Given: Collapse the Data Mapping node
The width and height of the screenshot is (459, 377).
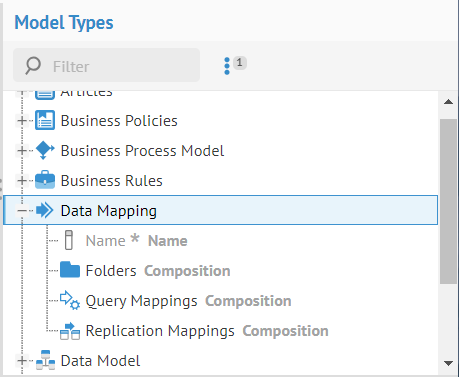Looking at the screenshot, I should (22, 211).
